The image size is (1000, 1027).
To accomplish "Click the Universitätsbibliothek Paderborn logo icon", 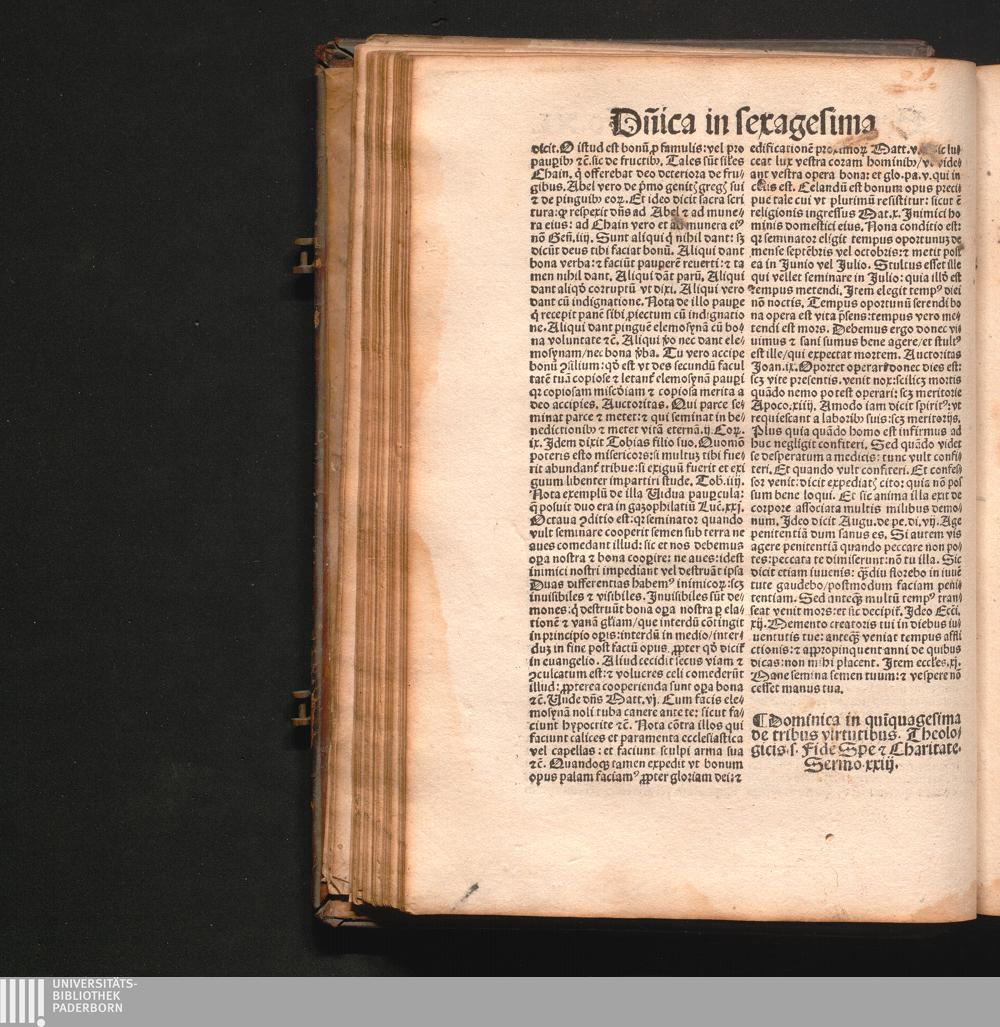I will (x=22, y=1001).
